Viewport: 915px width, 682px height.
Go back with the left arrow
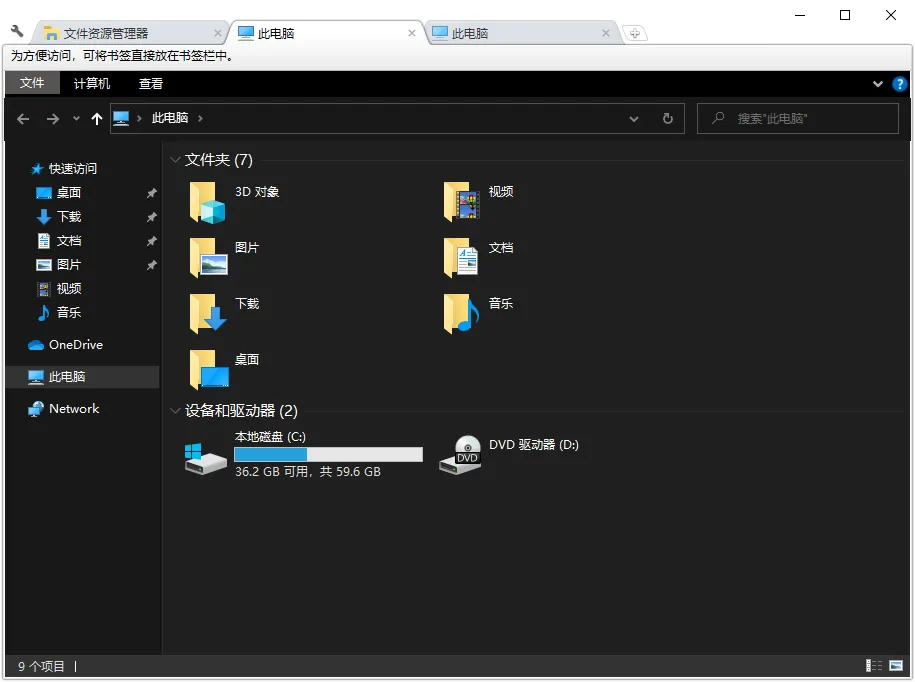(23, 119)
